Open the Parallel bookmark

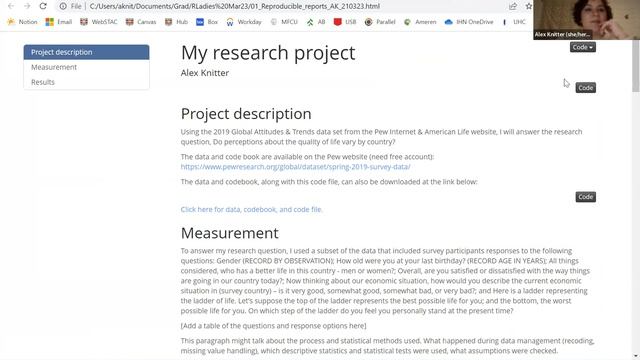pos(380,22)
